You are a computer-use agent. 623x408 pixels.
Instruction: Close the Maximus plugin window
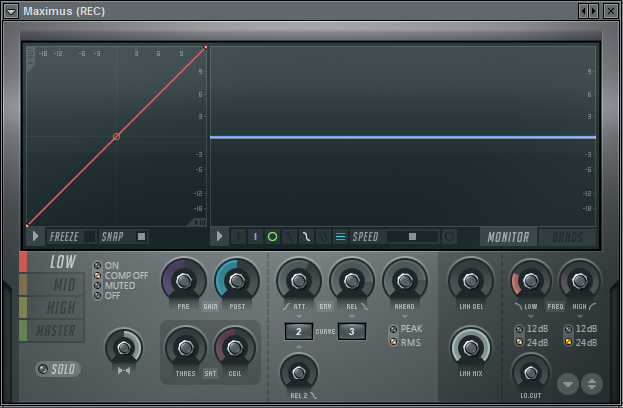[610, 11]
